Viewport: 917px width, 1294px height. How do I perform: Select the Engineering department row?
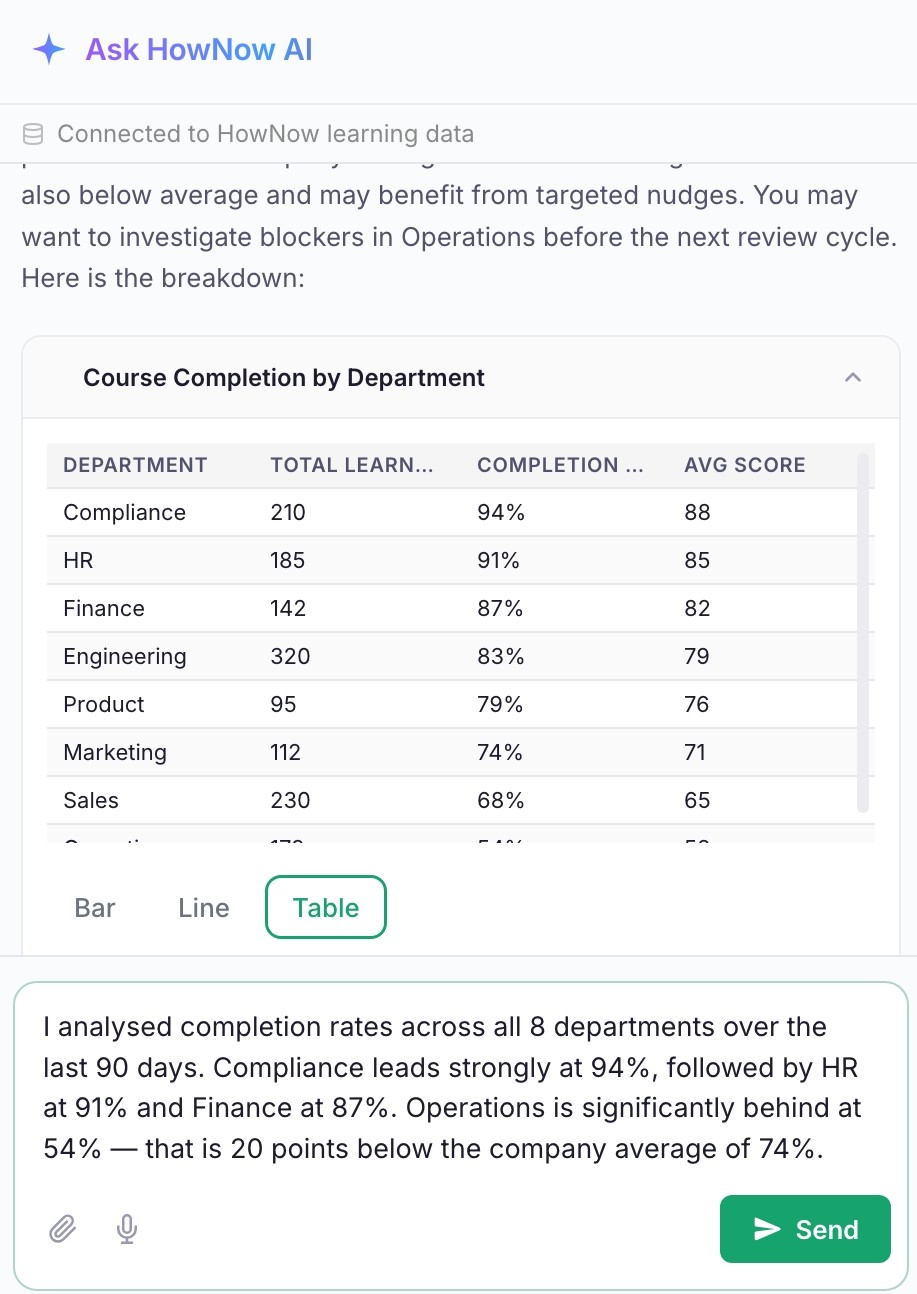[460, 657]
